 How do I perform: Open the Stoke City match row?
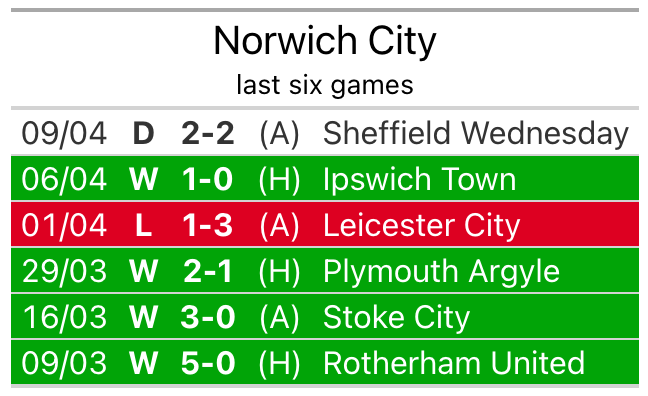[325, 317]
